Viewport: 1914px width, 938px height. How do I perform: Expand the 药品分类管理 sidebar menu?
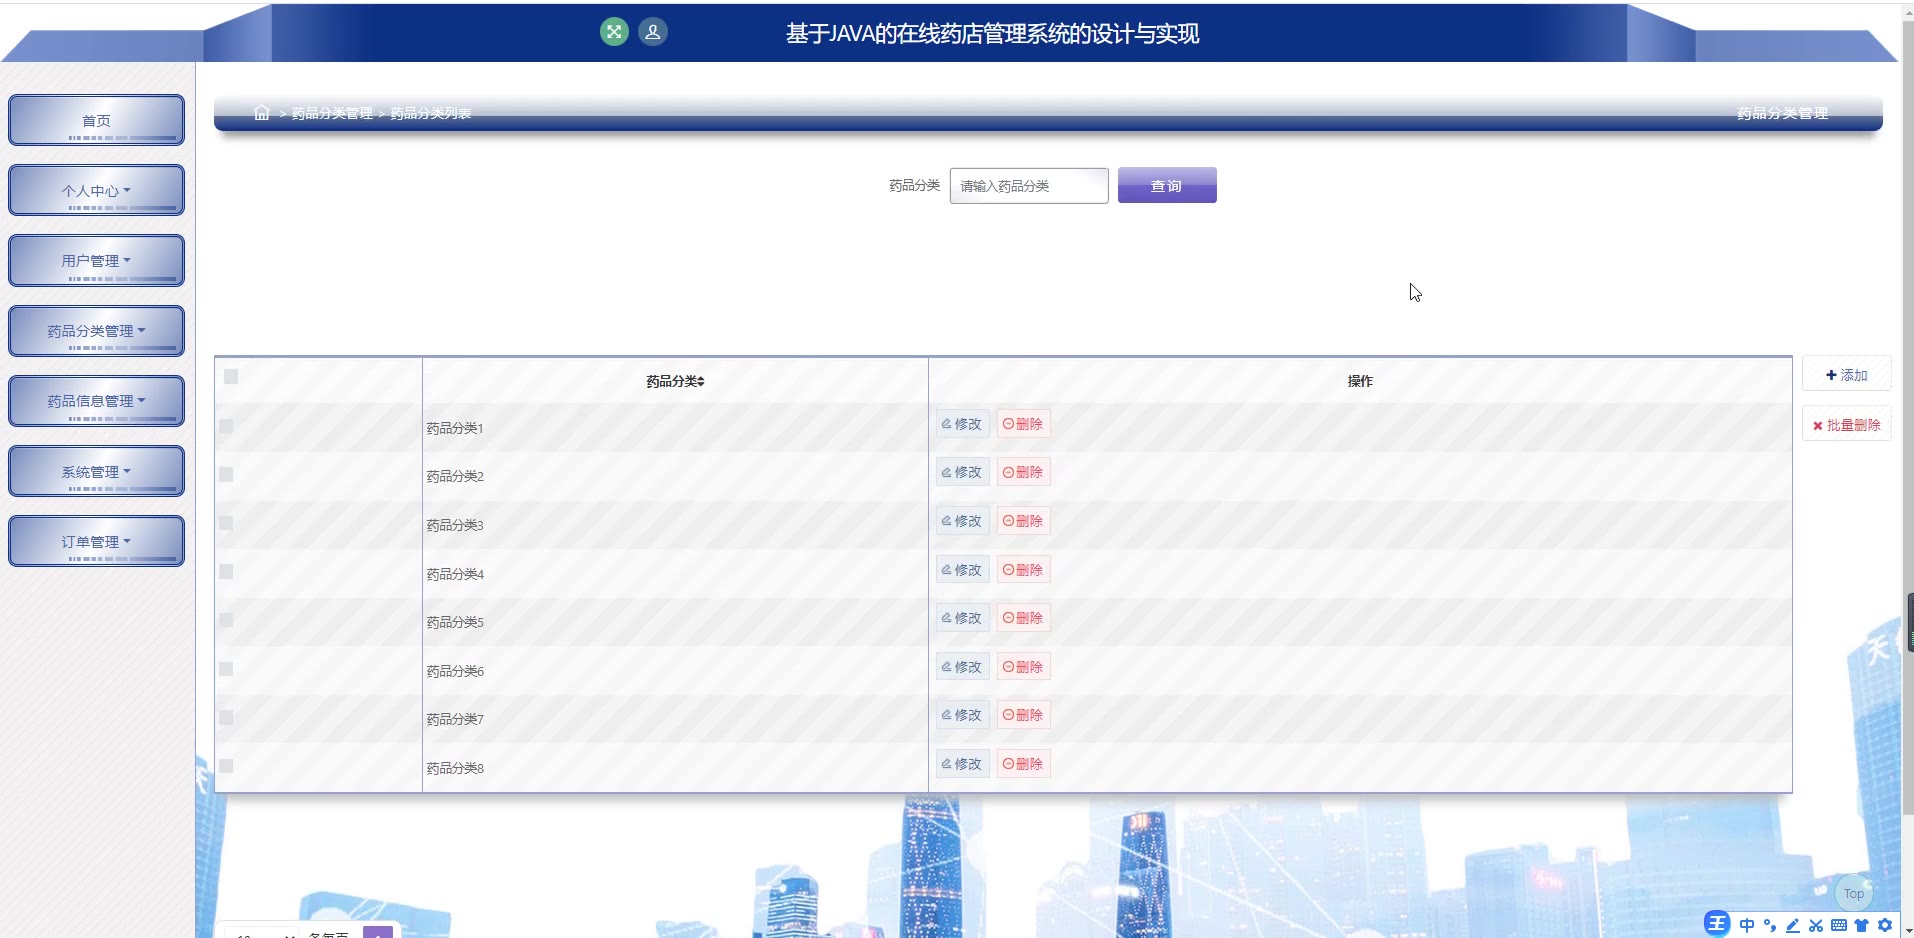tap(96, 331)
